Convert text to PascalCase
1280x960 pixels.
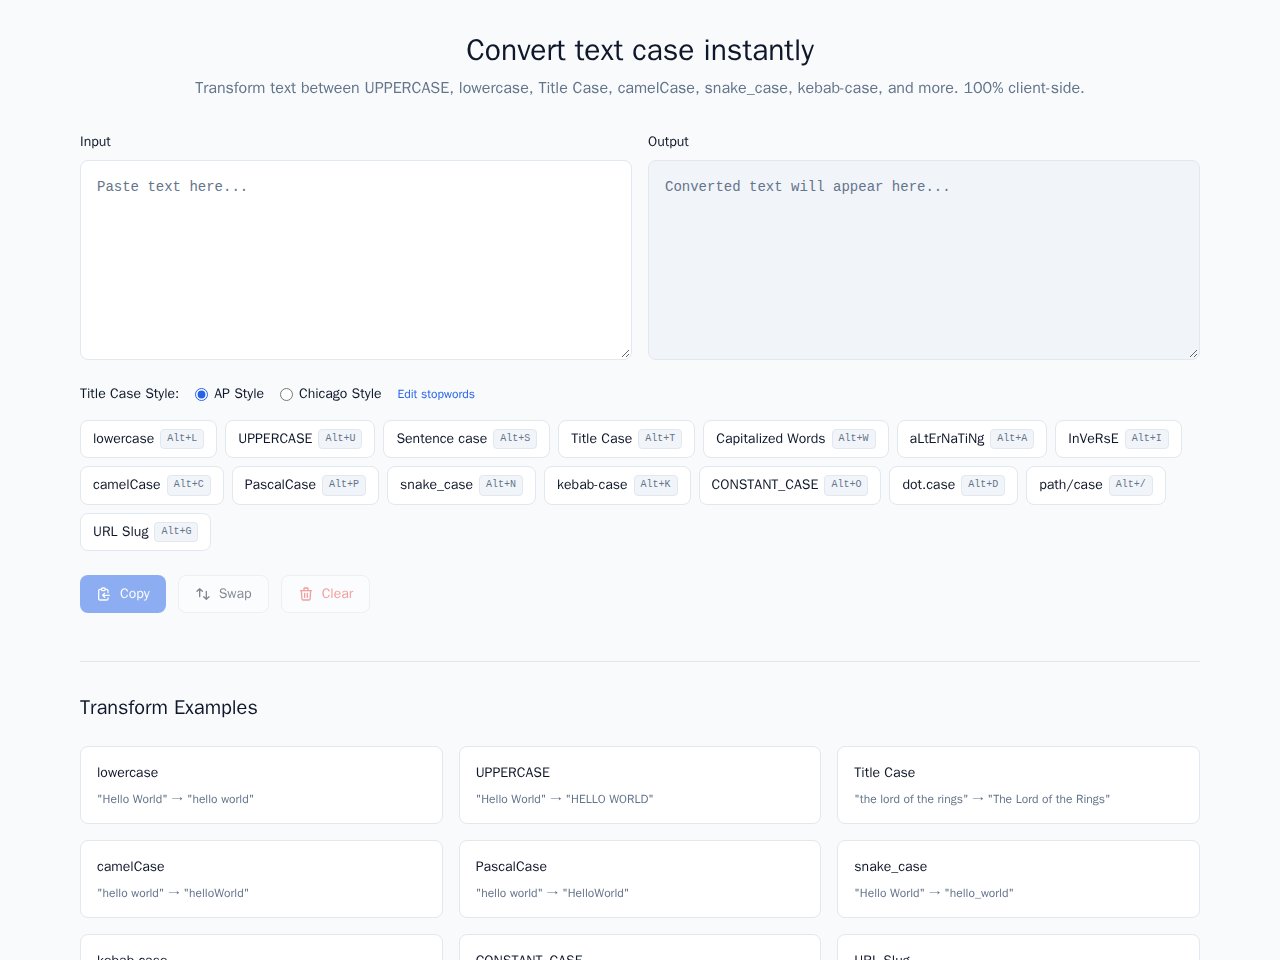(x=305, y=485)
